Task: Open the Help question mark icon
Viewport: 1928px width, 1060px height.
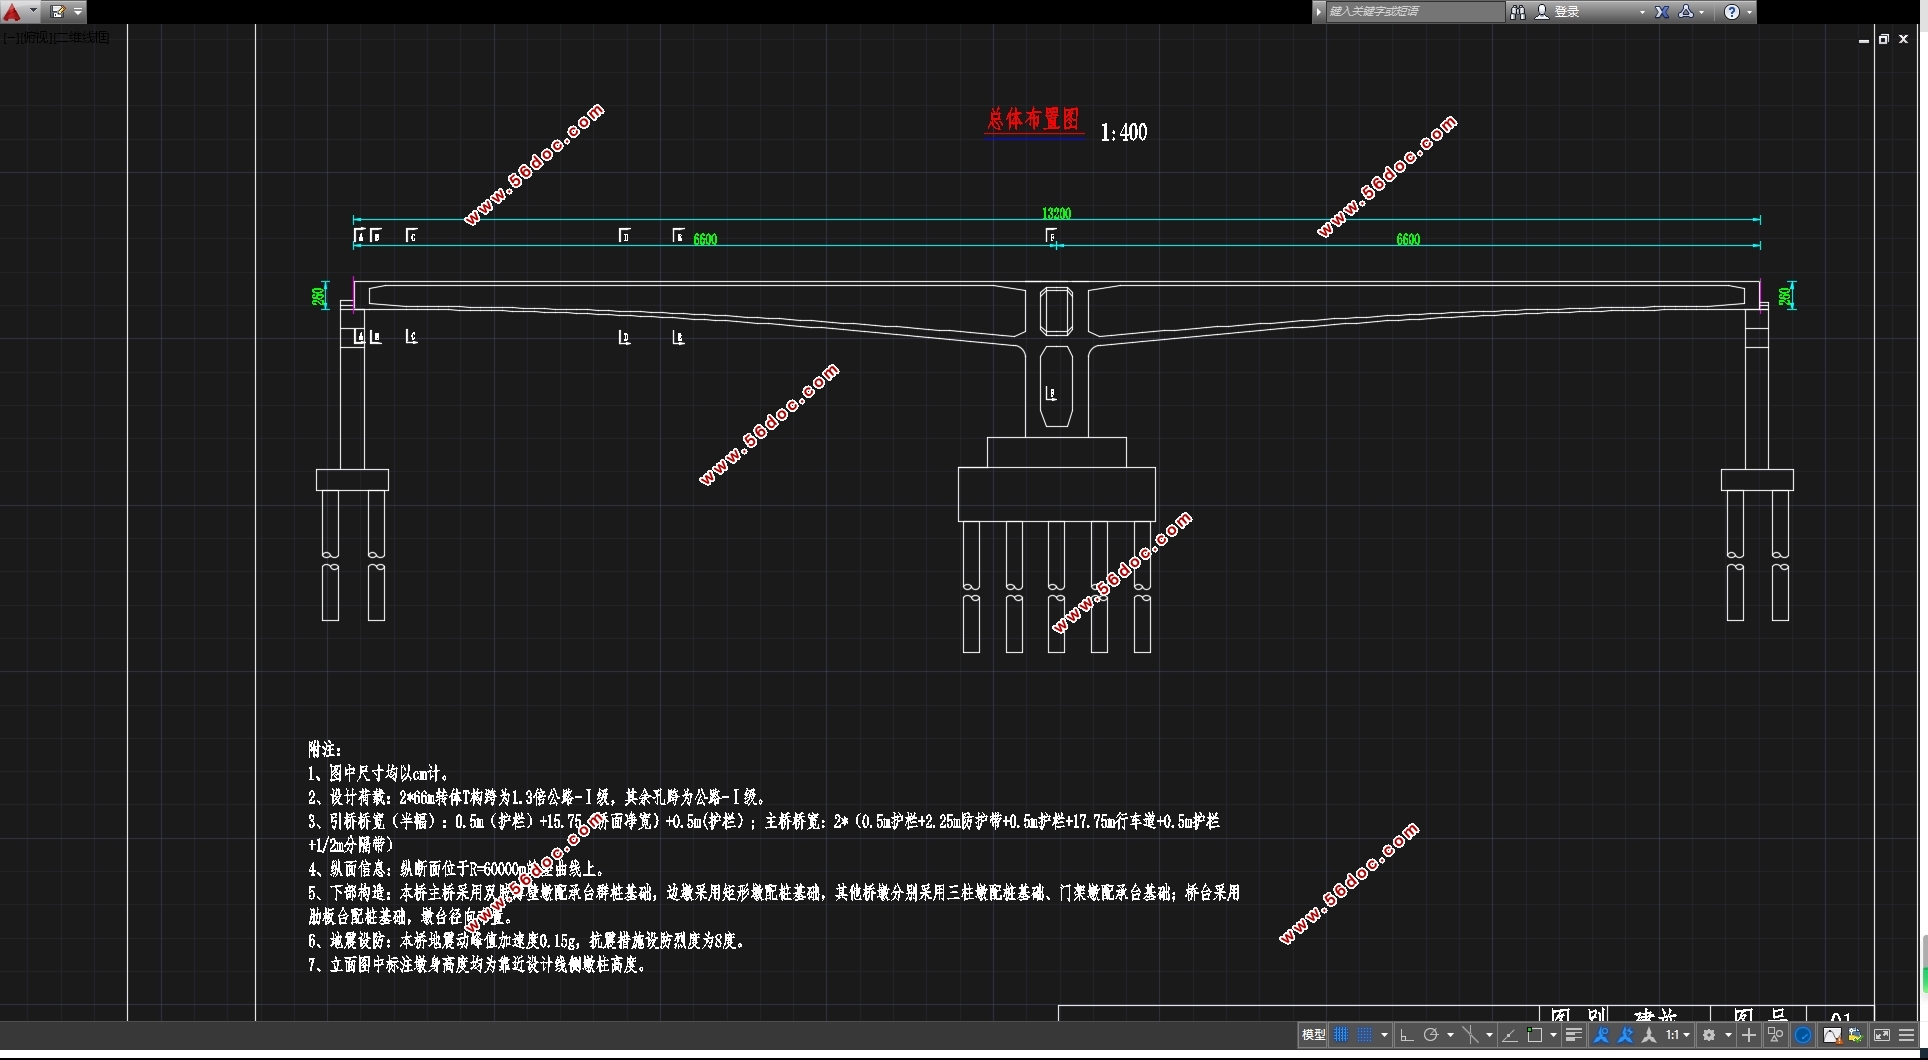Action: 1732,12
